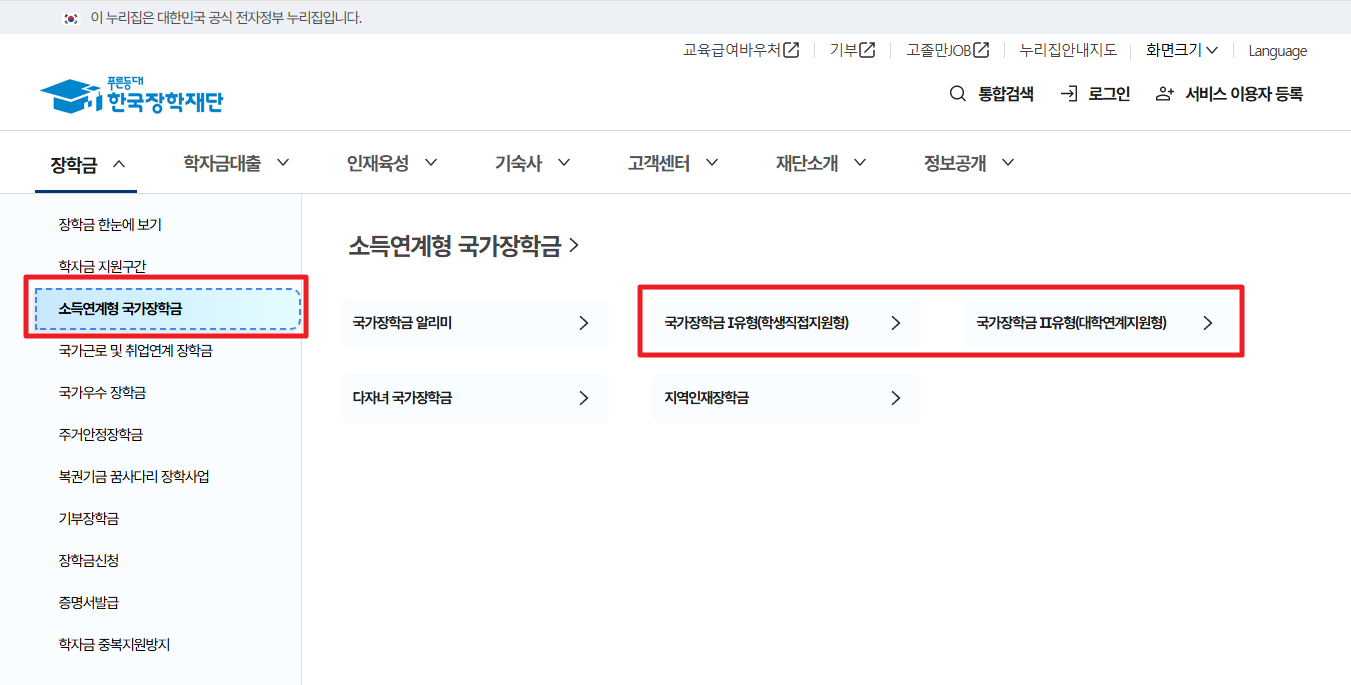1351x685 pixels.
Task: Open 국가장학금 I유형(학생직접지원형) card
Action: pyautogui.click(x=786, y=322)
